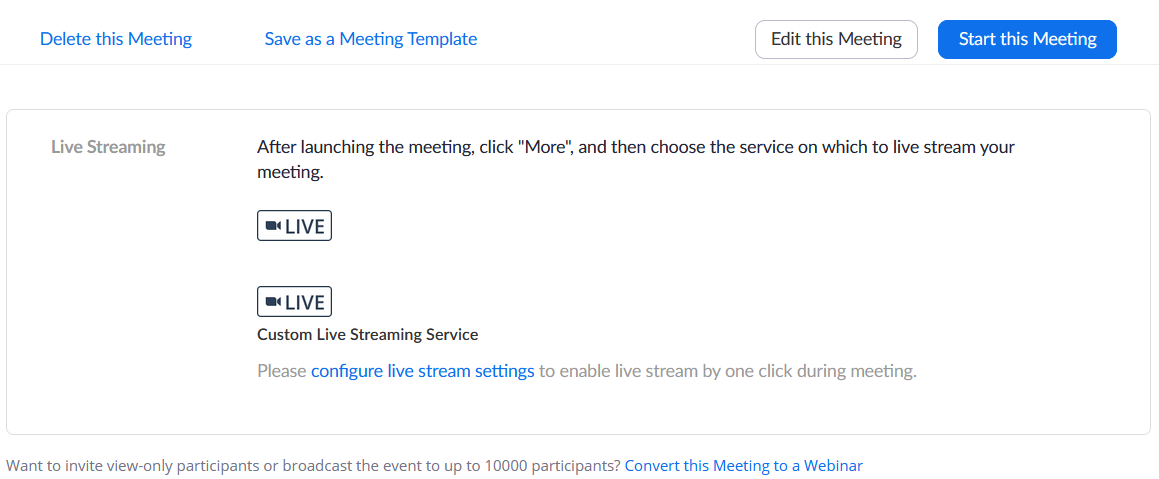
Task: Convert this Meeting to a Webinar
Action: click(x=743, y=465)
